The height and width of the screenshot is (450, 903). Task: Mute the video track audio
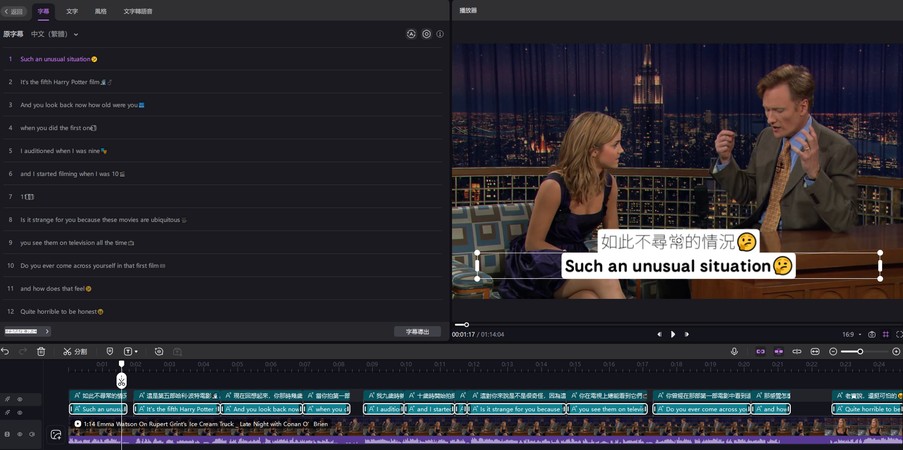point(32,434)
